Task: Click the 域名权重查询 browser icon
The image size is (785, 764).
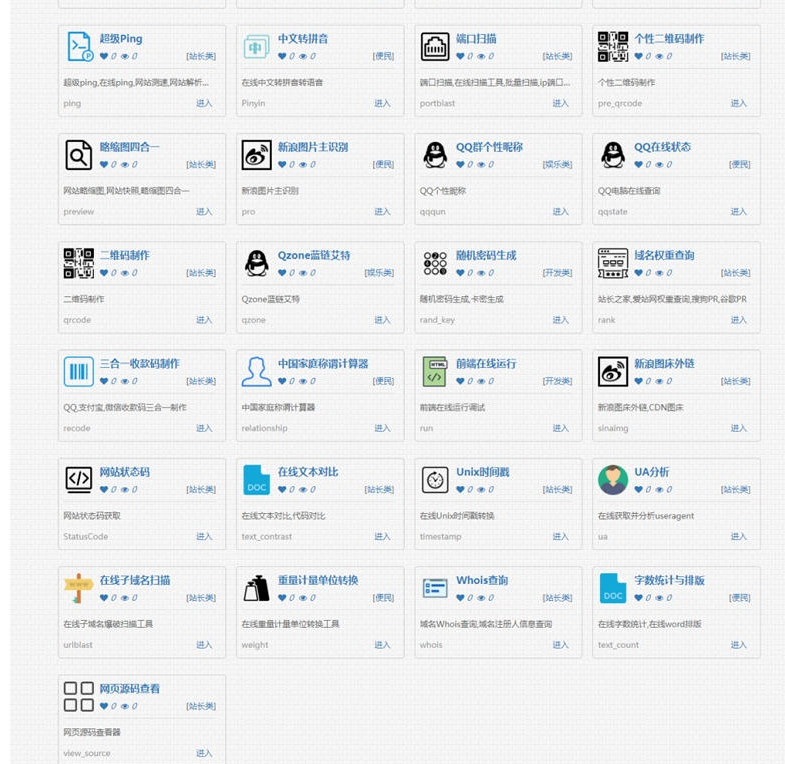Action: pyautogui.click(x=613, y=263)
